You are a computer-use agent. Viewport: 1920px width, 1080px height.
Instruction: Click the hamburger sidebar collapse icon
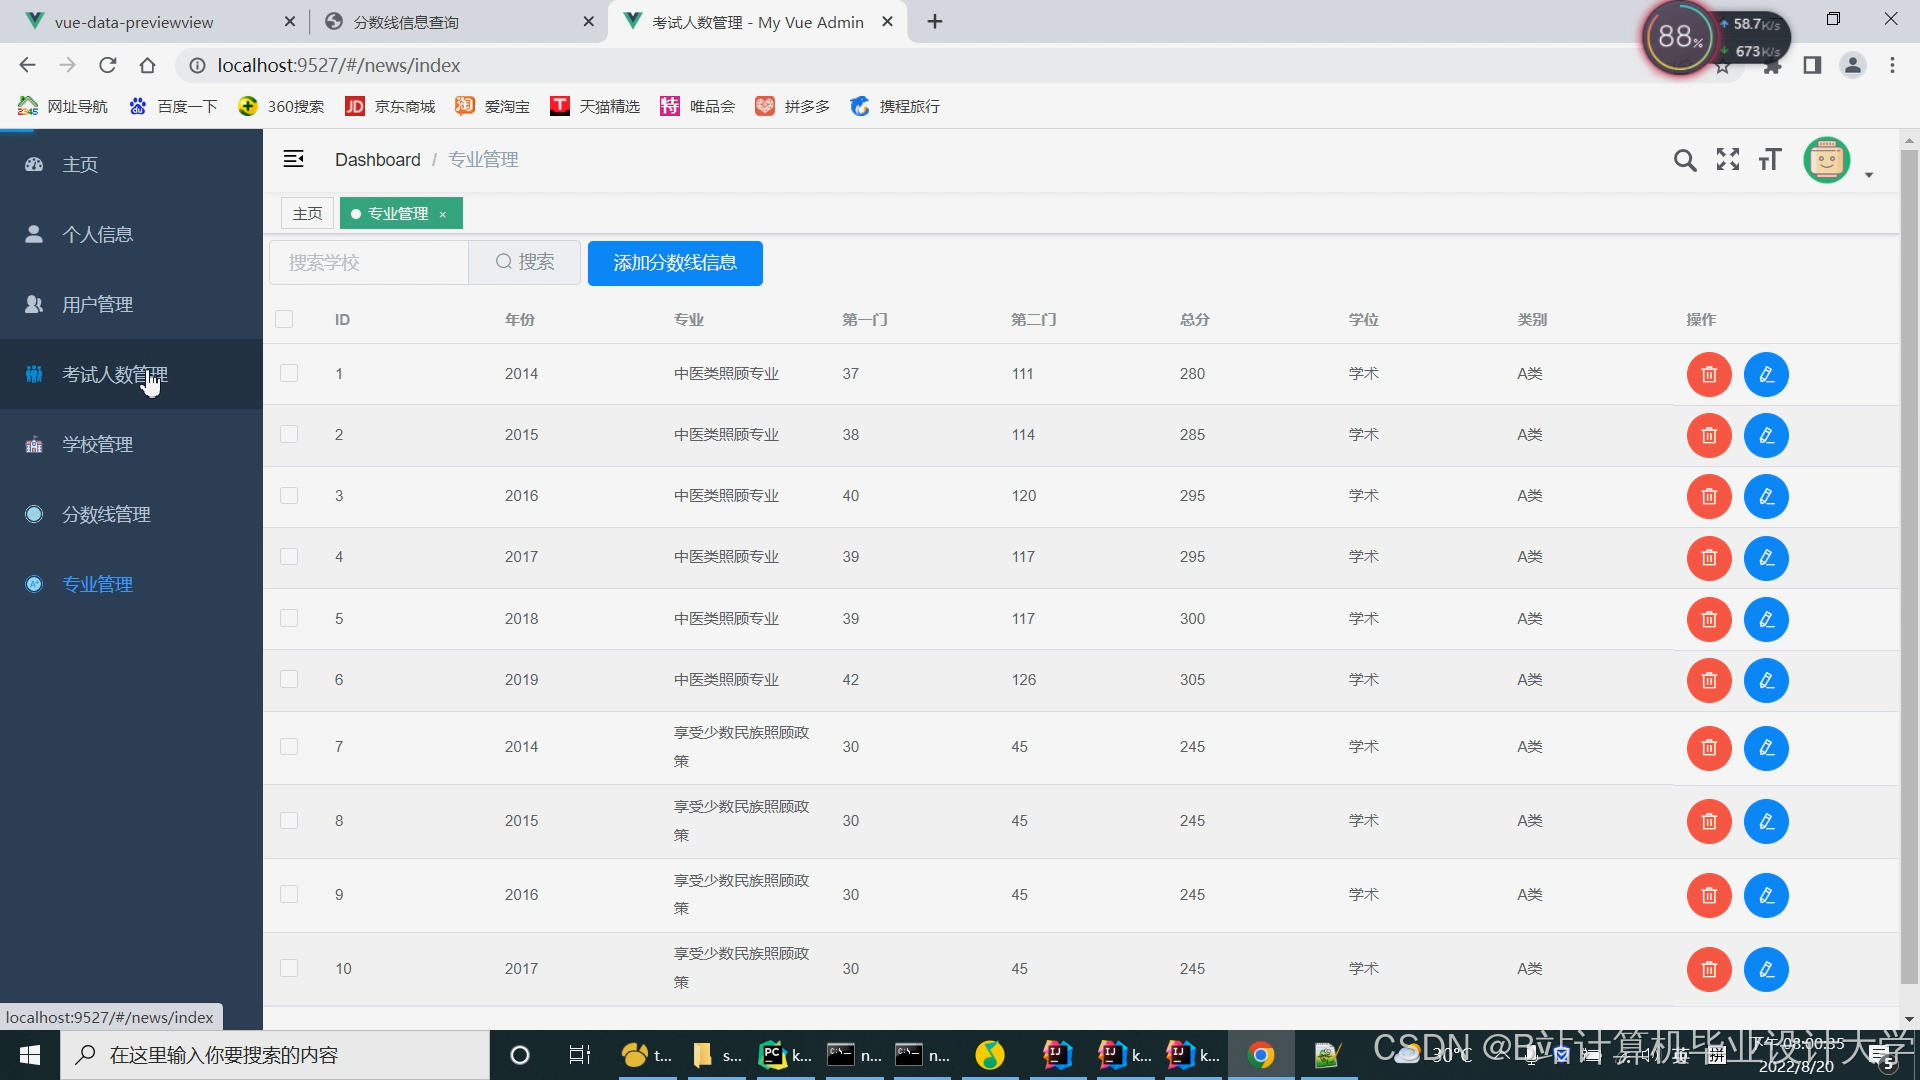(x=293, y=159)
